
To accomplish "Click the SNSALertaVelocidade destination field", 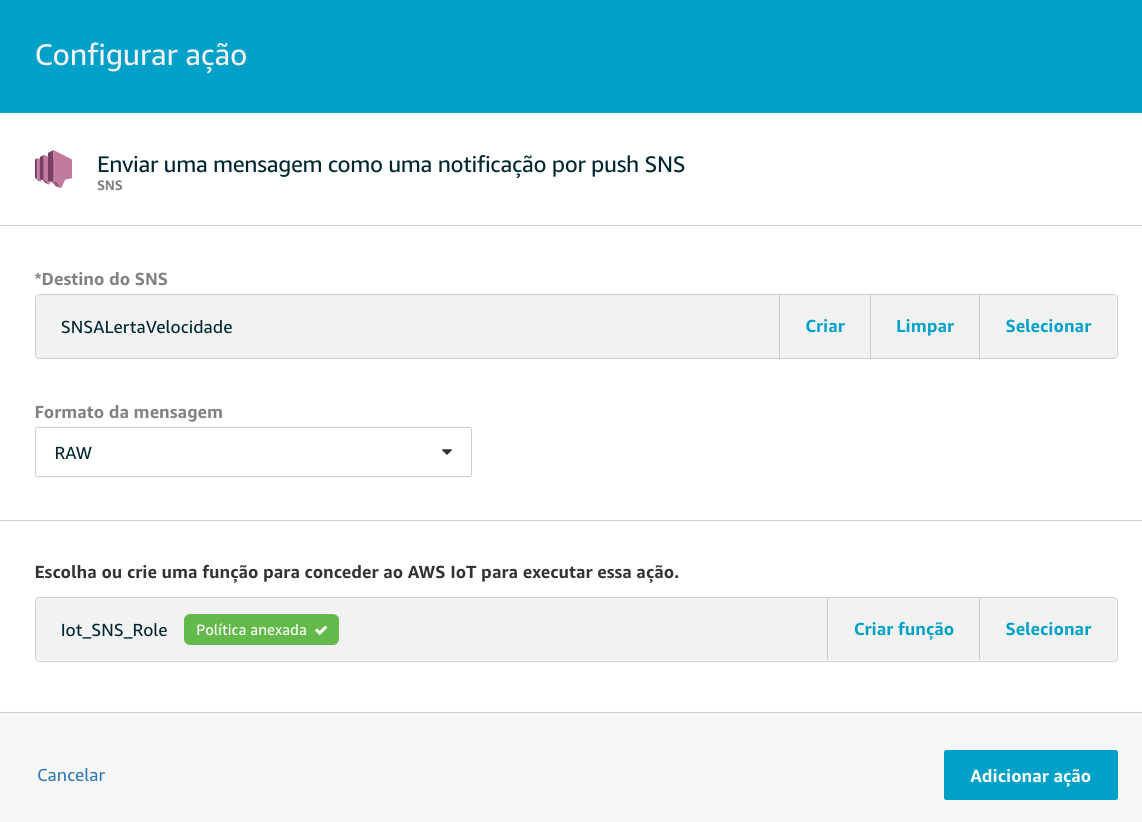I will [407, 326].
